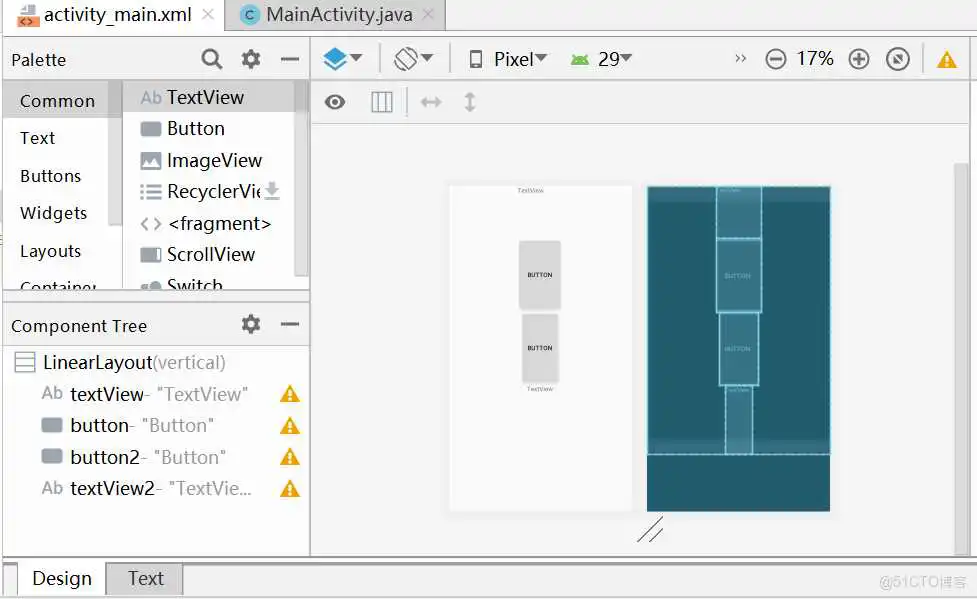Open the API 29 version dropdown
The image size is (977, 599).
pyautogui.click(x=605, y=59)
